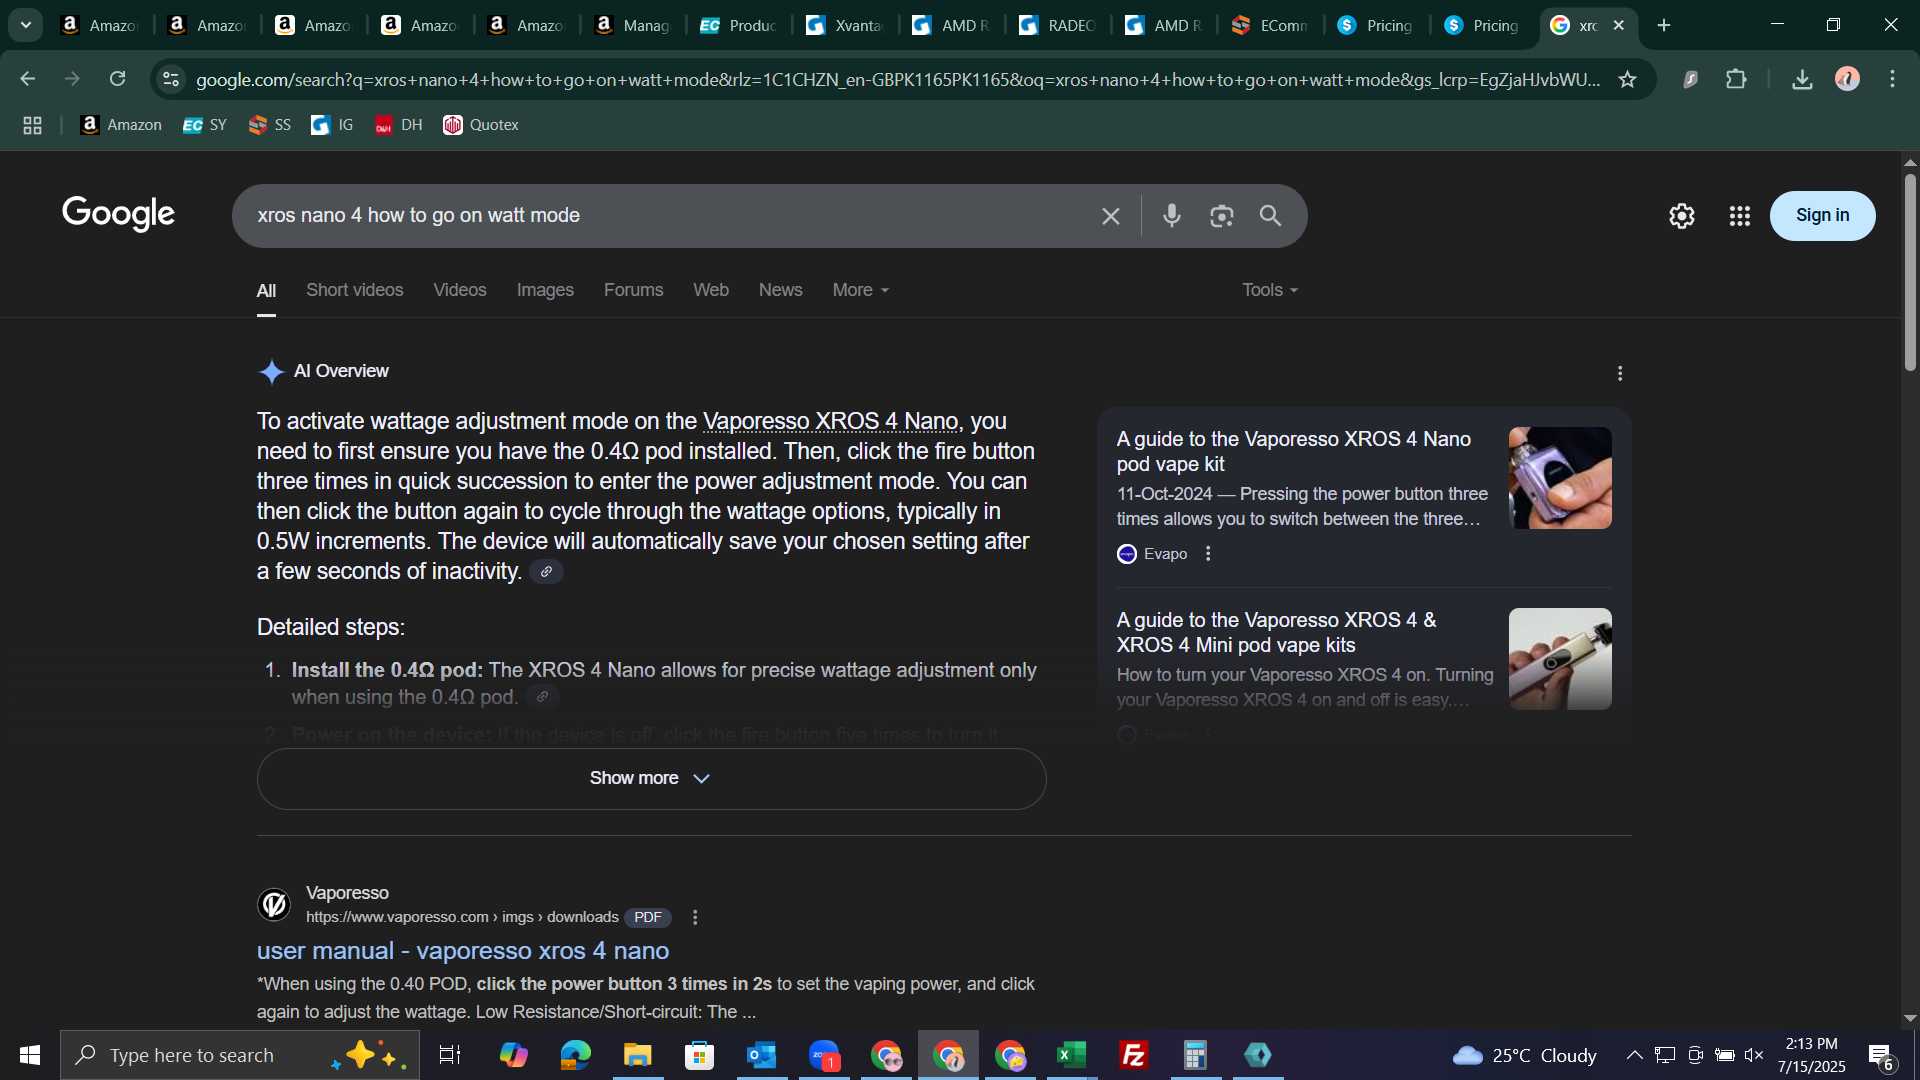
Task: Click the taskbar search box
Action: [240, 1055]
